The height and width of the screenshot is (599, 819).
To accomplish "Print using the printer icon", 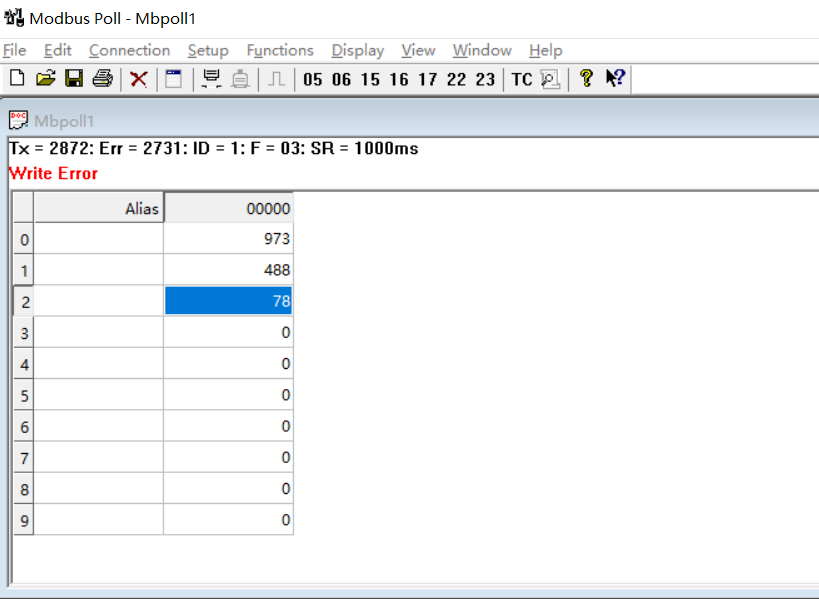I will click(102, 79).
